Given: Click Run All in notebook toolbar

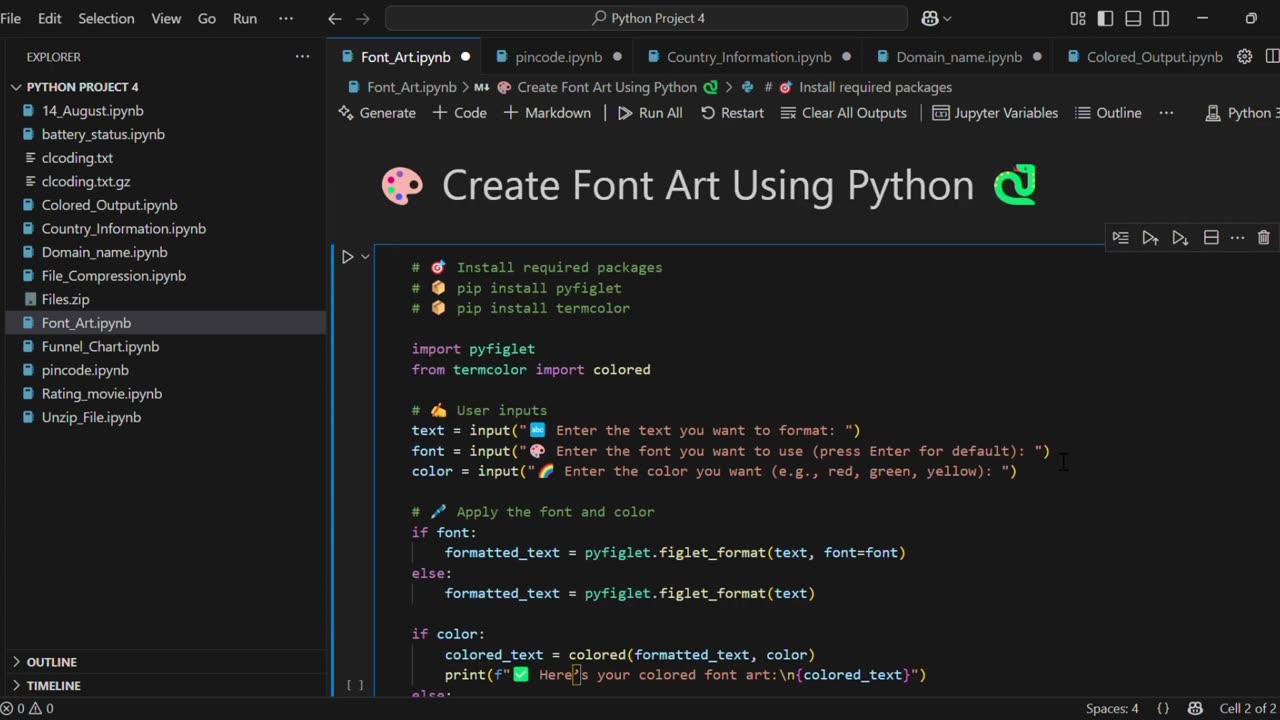Looking at the screenshot, I should (x=650, y=113).
